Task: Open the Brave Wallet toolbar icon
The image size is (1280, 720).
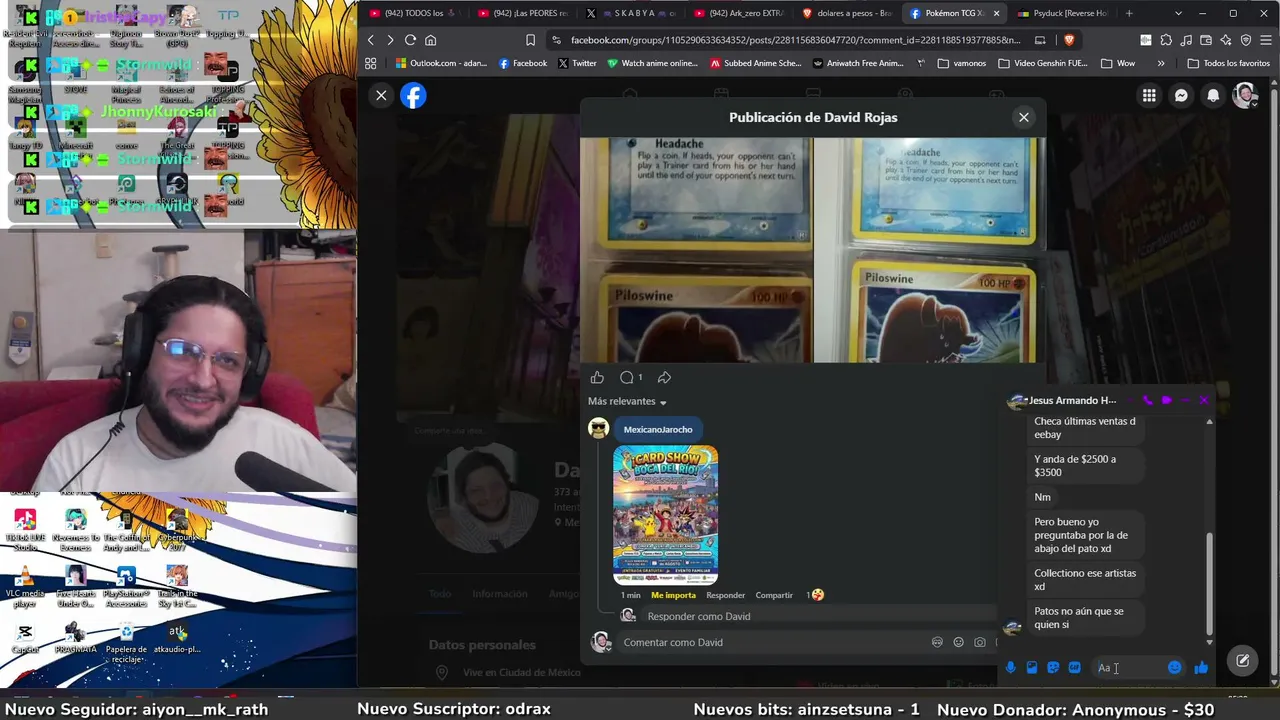Action: coord(1206,40)
